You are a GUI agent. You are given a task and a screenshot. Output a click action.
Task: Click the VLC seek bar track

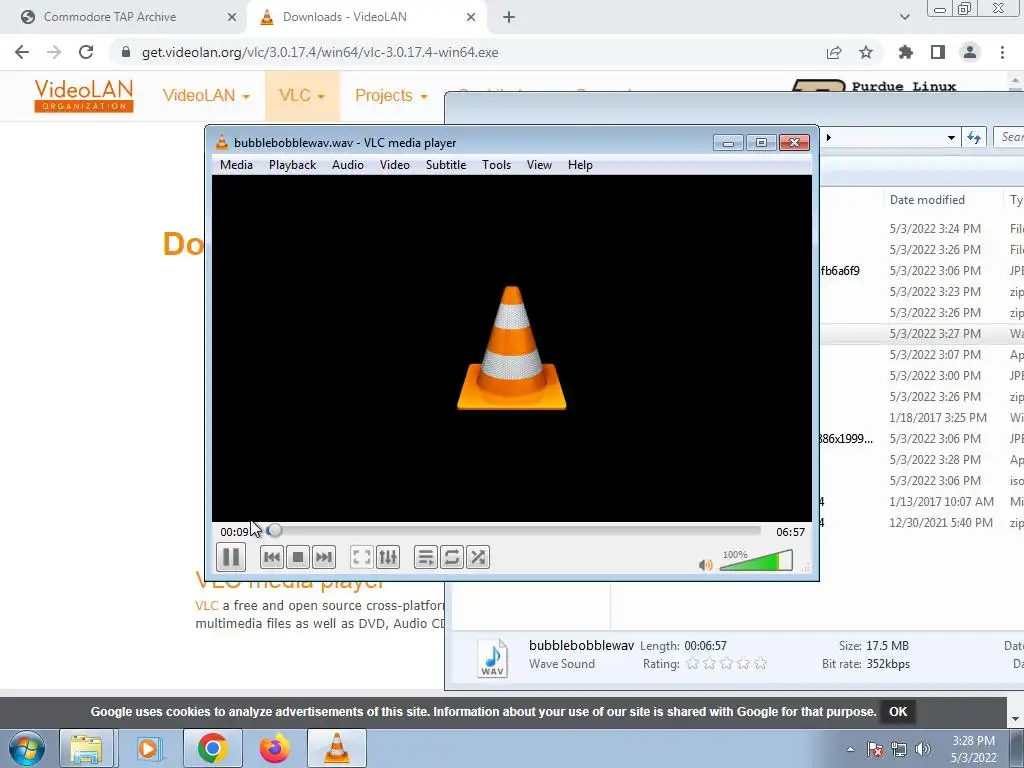pos(513,531)
